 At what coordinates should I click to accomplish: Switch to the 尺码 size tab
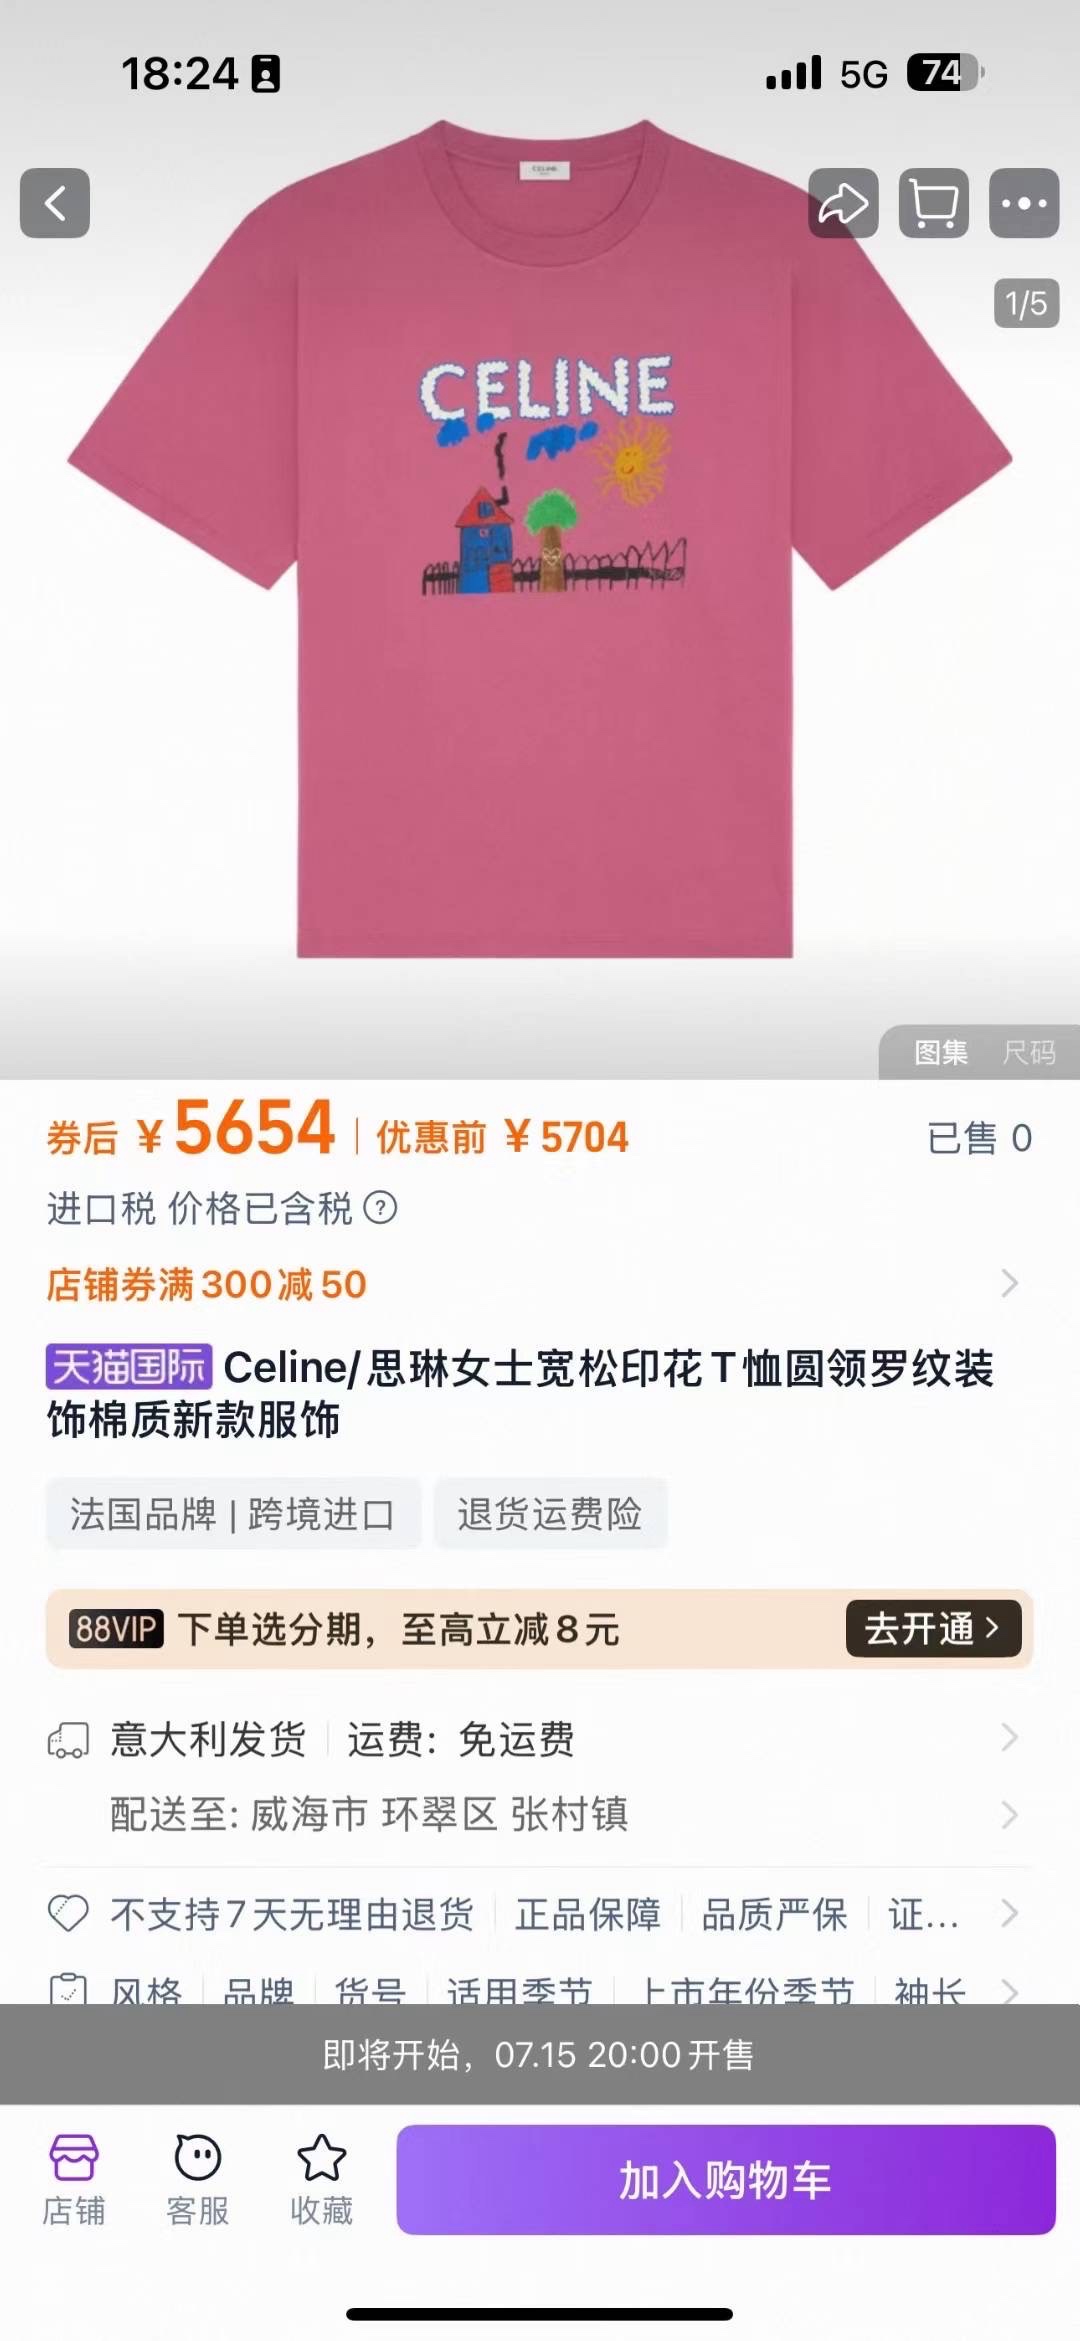pyautogui.click(x=1029, y=1052)
